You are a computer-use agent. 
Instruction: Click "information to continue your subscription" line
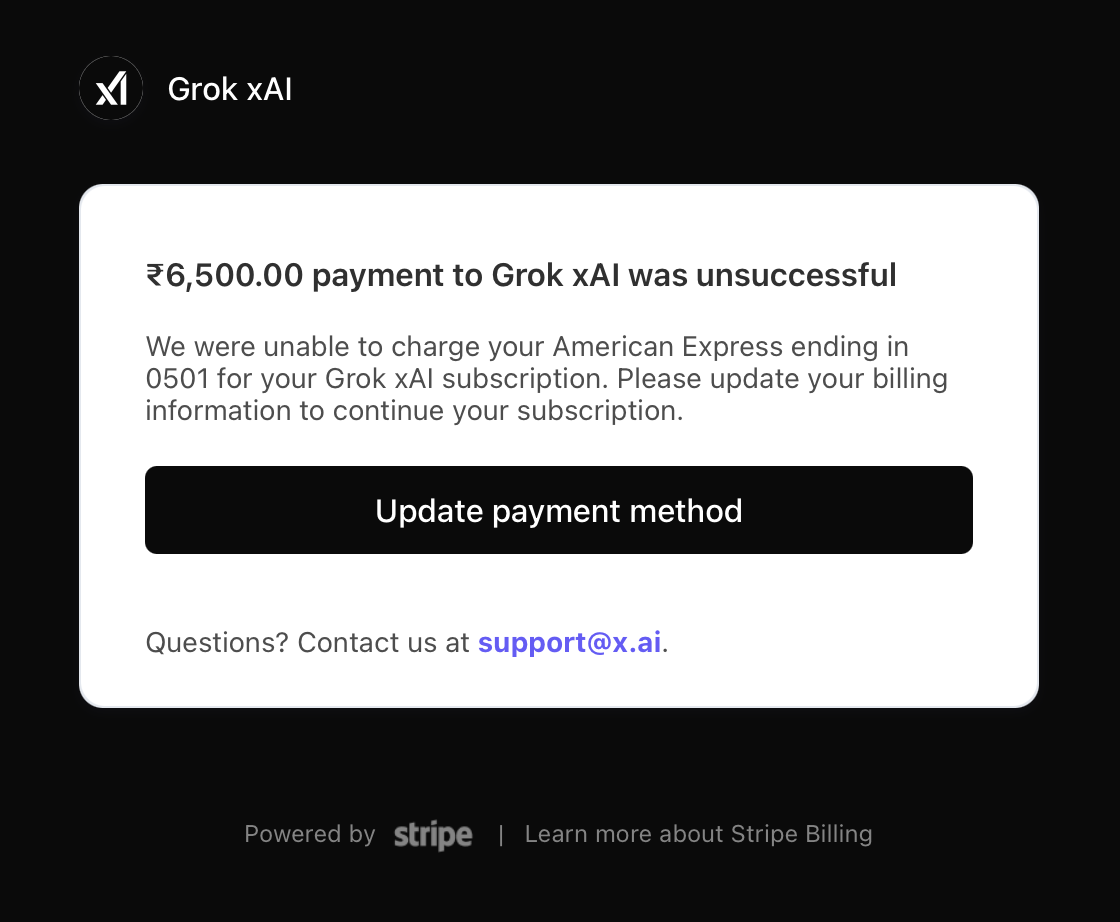(414, 411)
